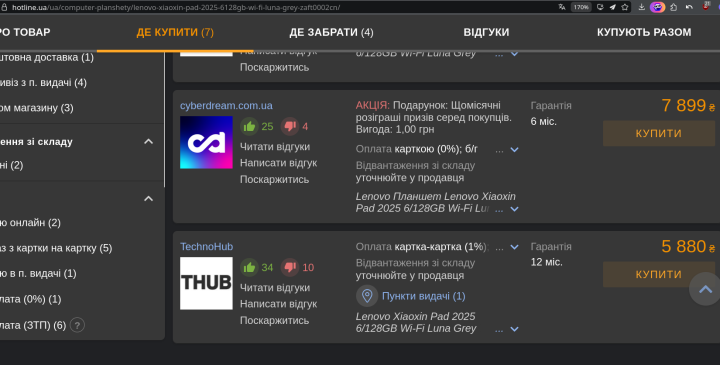Select the 'ні (2)' warehouse filter
Screen dimensions: 720x365
11,165
